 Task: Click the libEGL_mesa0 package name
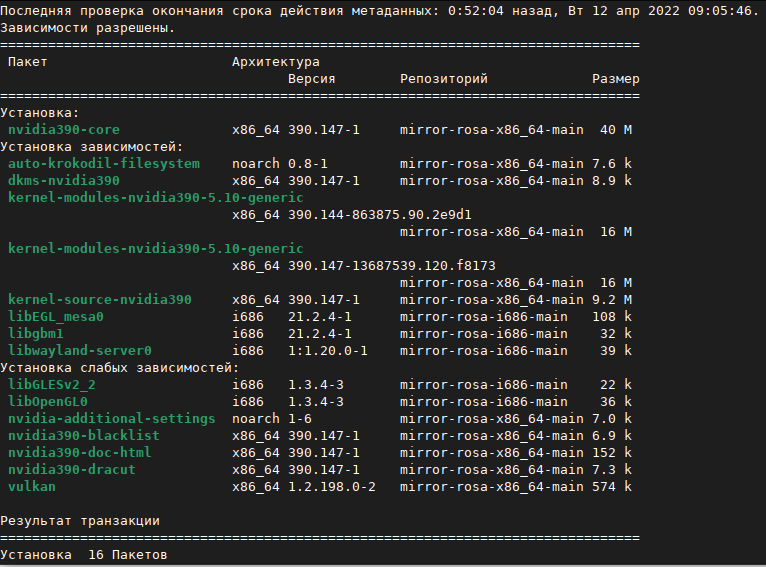pos(55,317)
